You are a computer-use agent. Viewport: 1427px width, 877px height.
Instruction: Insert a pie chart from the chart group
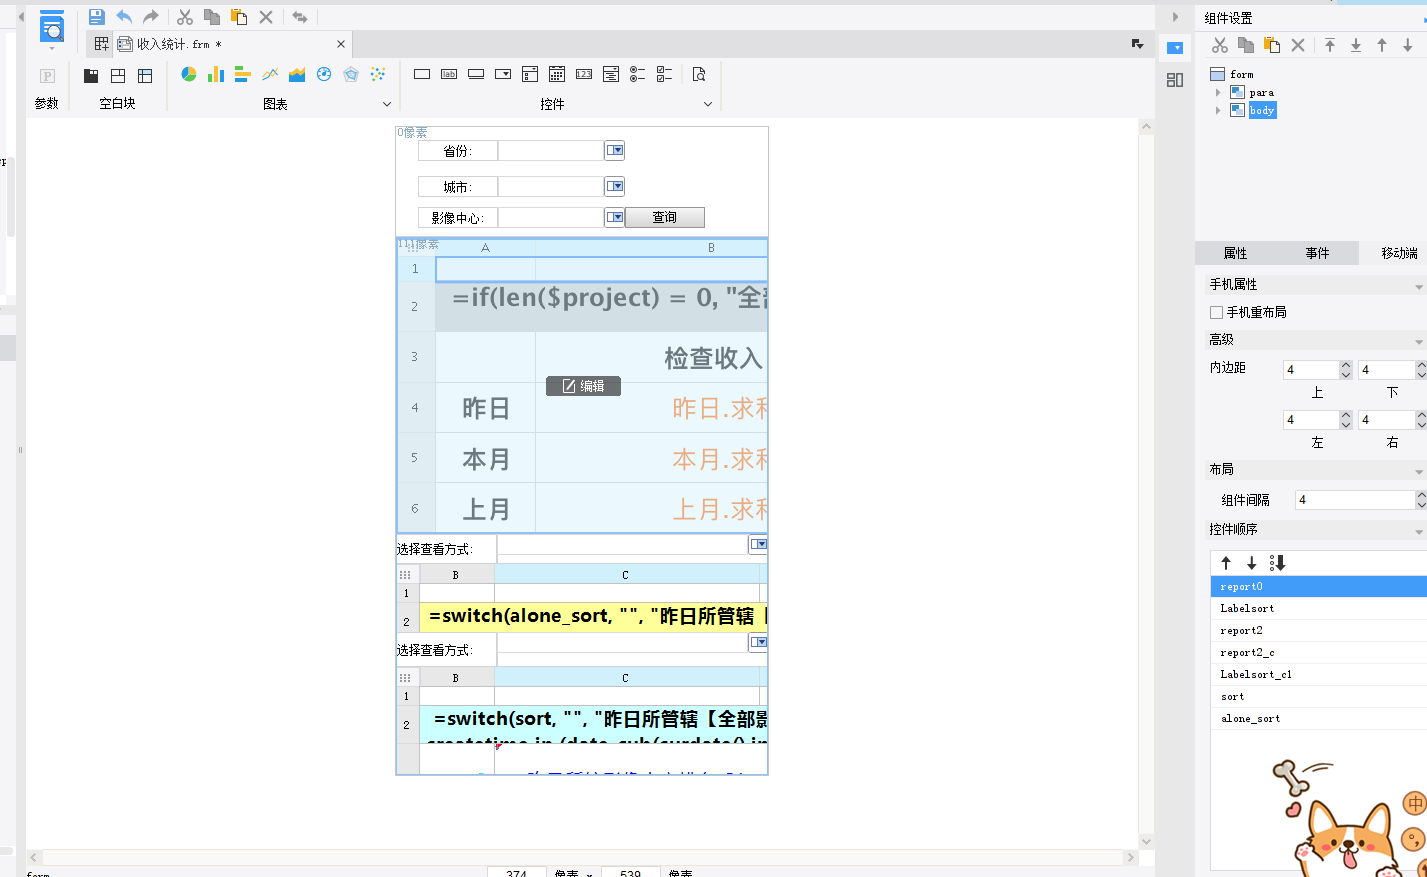(189, 74)
